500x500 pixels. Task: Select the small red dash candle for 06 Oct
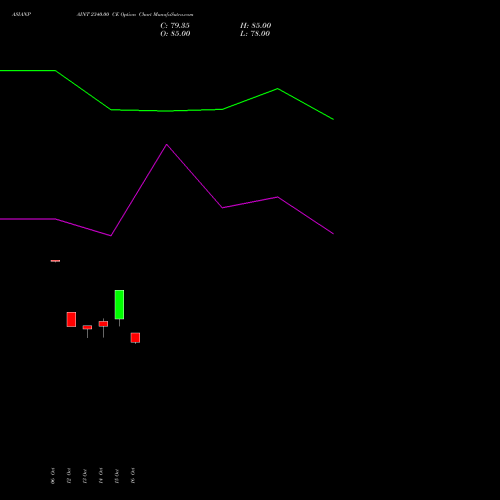coord(55,261)
